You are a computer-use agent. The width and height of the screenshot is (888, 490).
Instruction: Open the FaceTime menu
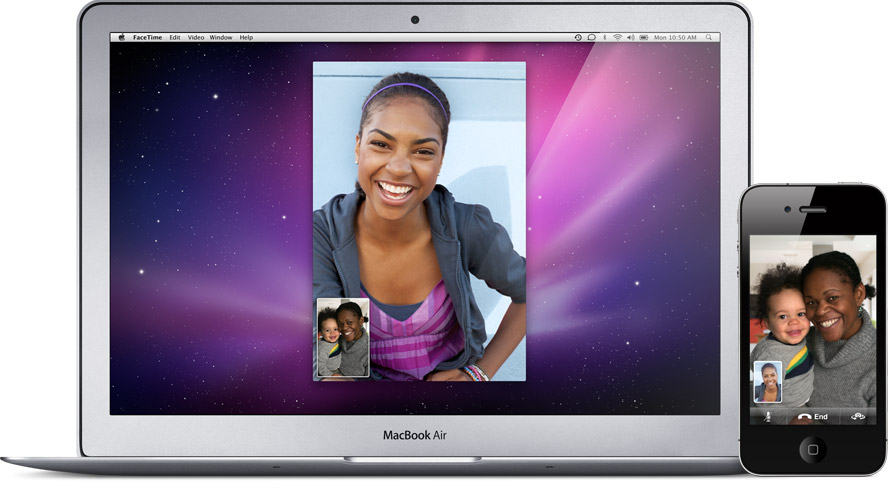pos(147,37)
